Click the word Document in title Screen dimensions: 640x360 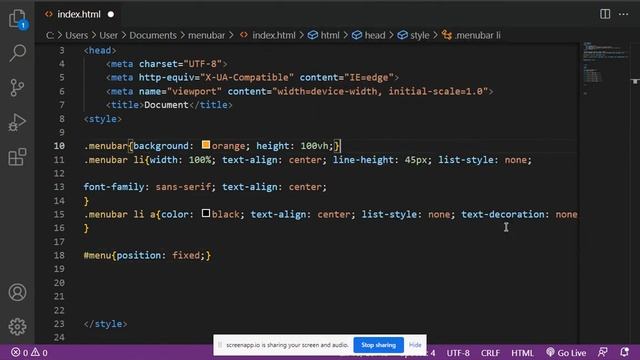pyautogui.click(x=166, y=105)
